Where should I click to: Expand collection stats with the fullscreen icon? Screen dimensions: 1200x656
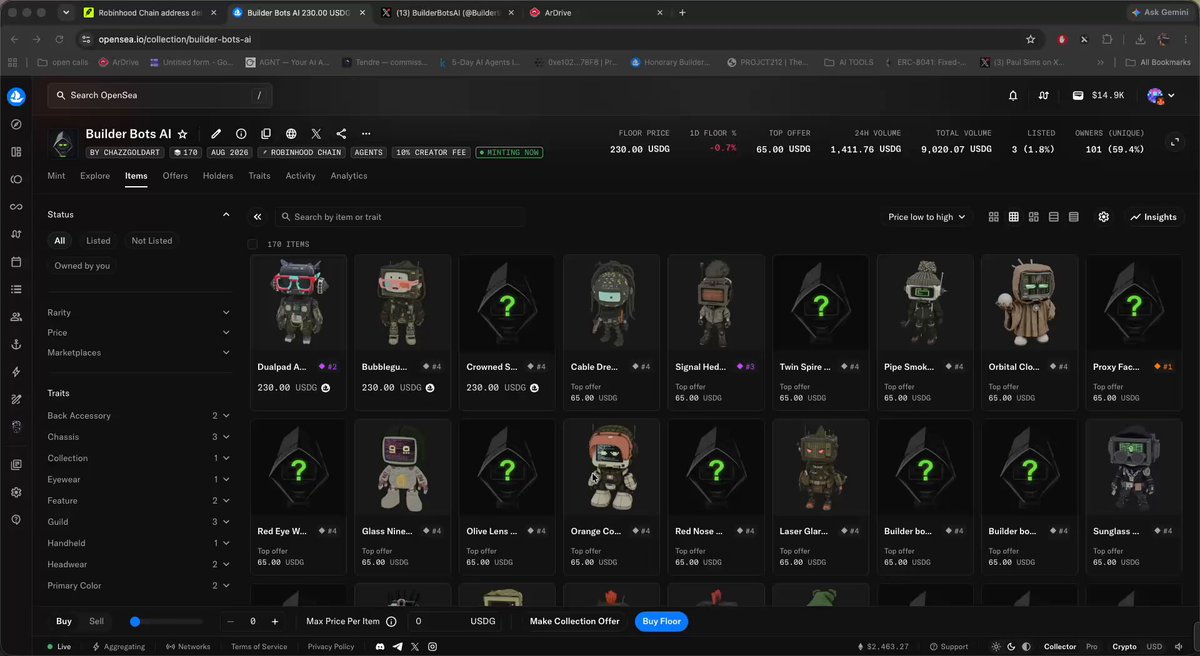coord(1174,143)
